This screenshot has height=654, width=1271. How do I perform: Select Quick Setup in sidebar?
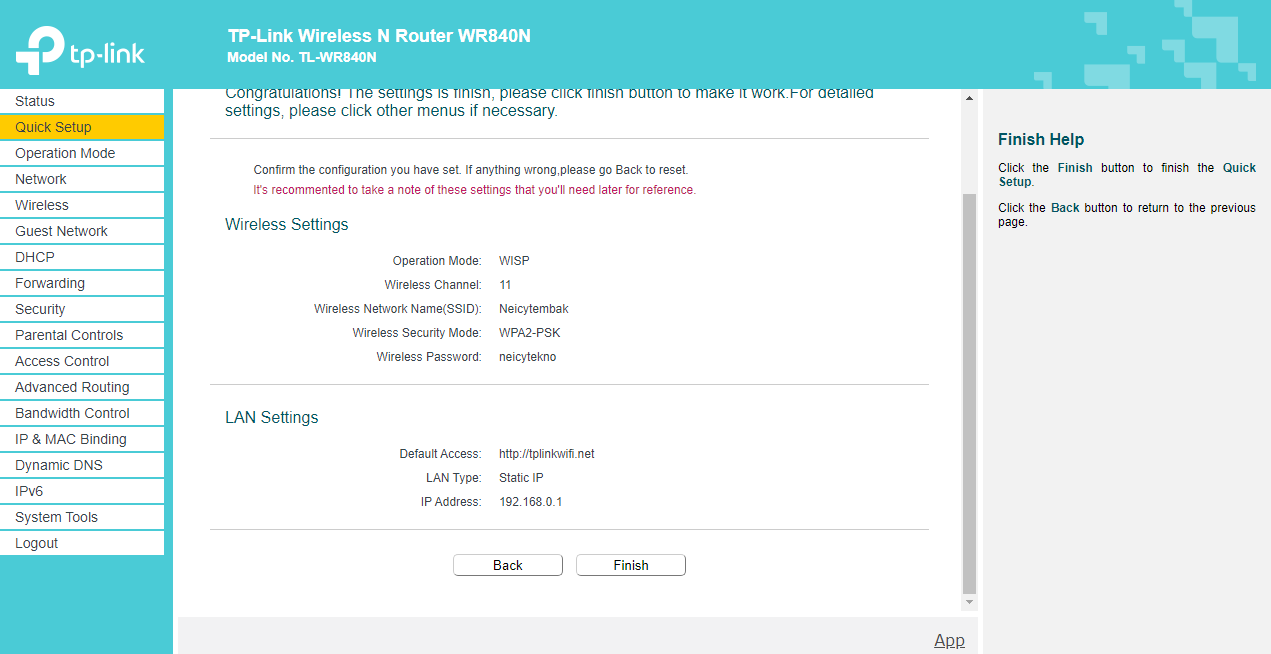click(82, 127)
